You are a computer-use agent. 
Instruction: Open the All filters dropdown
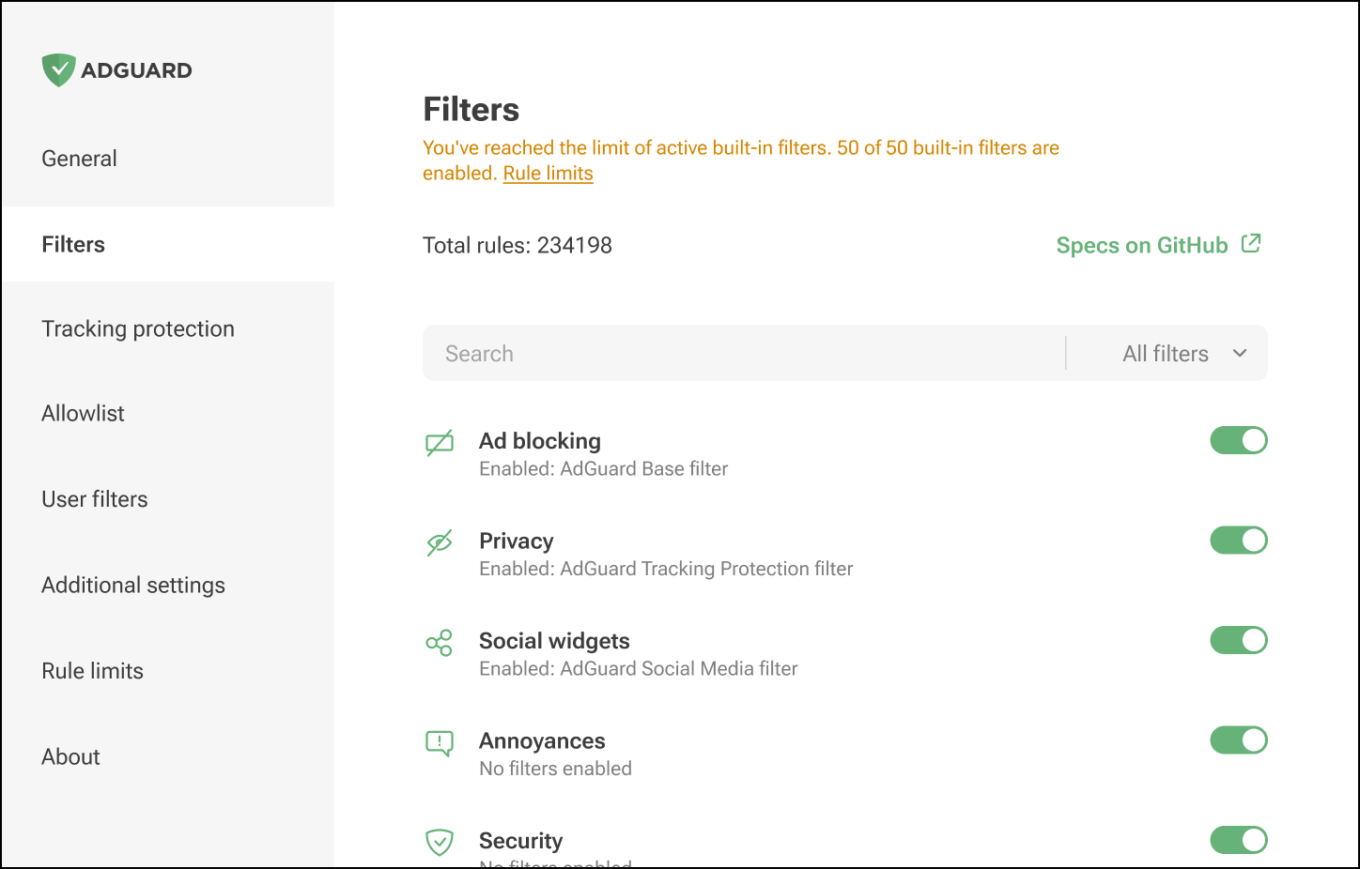coord(1183,353)
